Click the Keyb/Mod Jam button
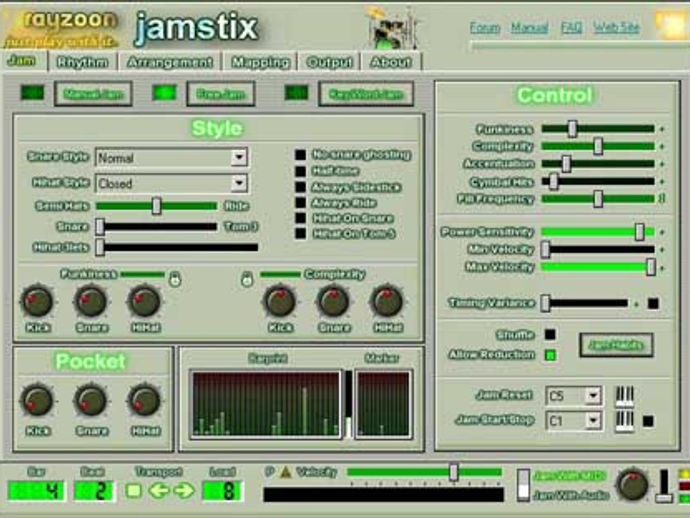The height and width of the screenshot is (518, 690). (x=366, y=94)
